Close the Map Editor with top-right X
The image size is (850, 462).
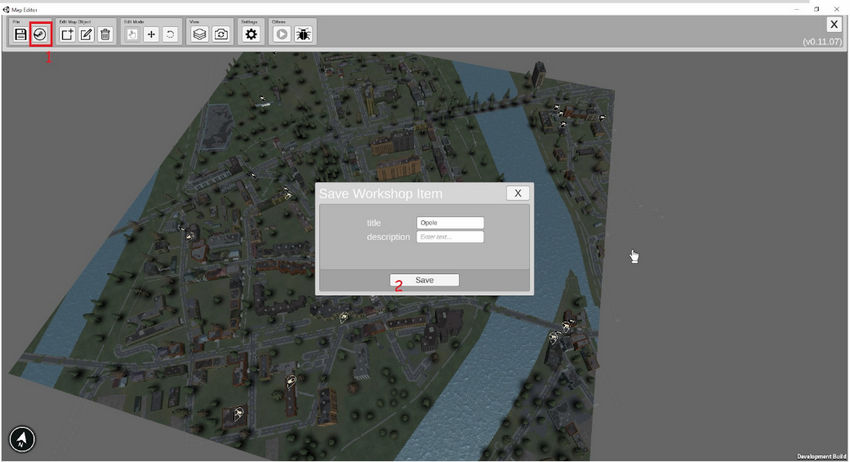(833, 25)
